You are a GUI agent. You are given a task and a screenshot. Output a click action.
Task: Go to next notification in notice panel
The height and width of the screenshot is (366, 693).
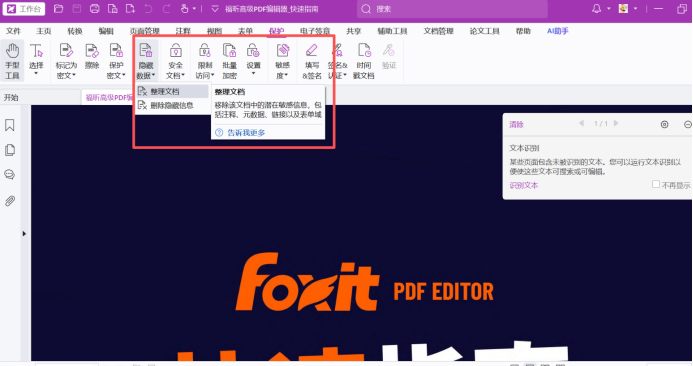616,123
